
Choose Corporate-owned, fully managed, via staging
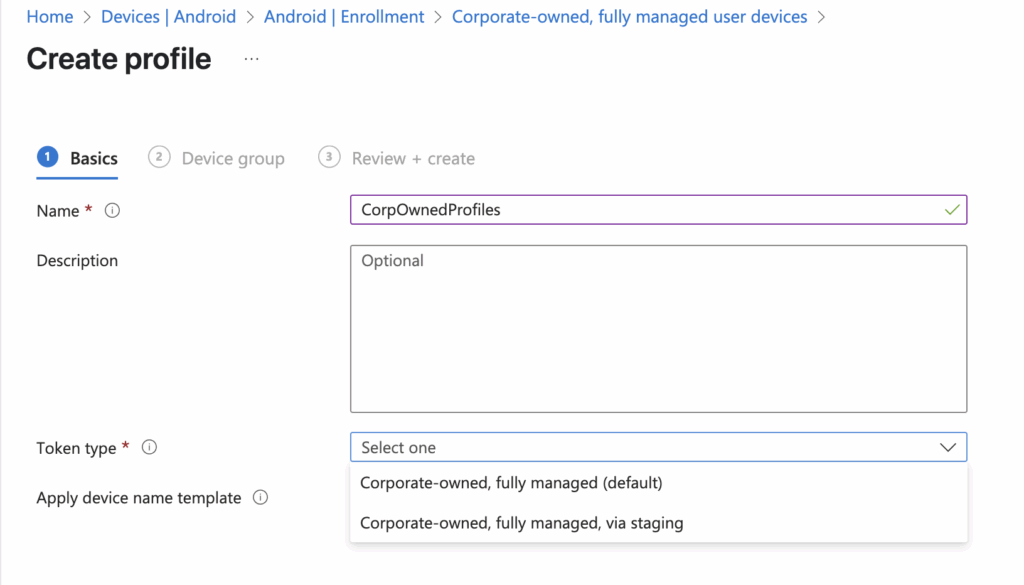pos(521,523)
